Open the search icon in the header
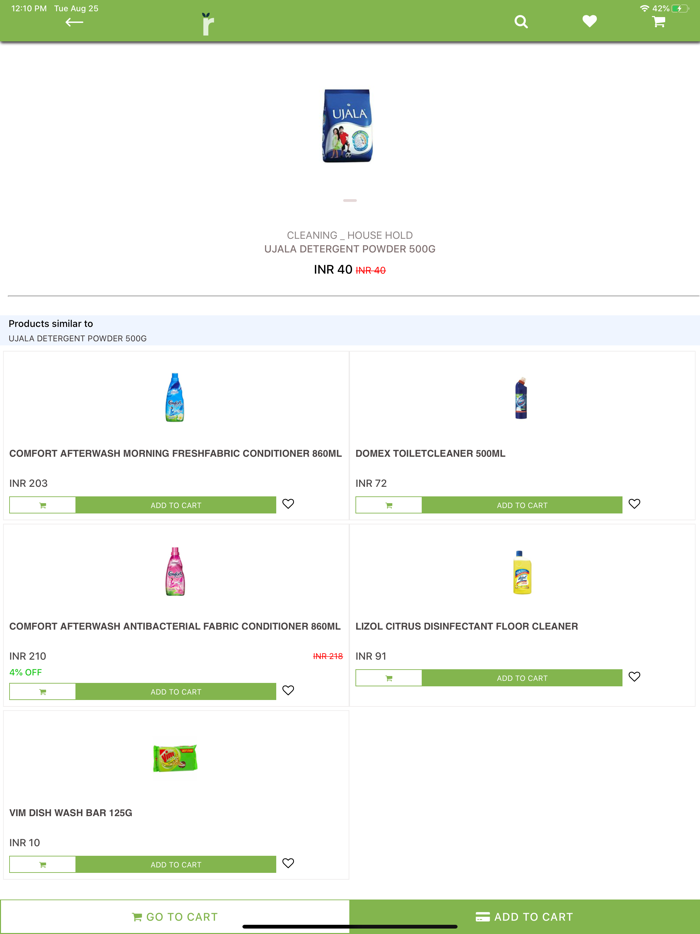This screenshot has width=700, height=934. click(x=521, y=21)
